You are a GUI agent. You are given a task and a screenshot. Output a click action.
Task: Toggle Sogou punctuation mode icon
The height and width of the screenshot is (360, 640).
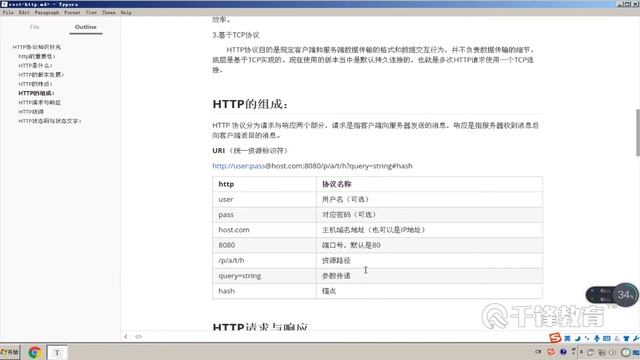click(587, 338)
